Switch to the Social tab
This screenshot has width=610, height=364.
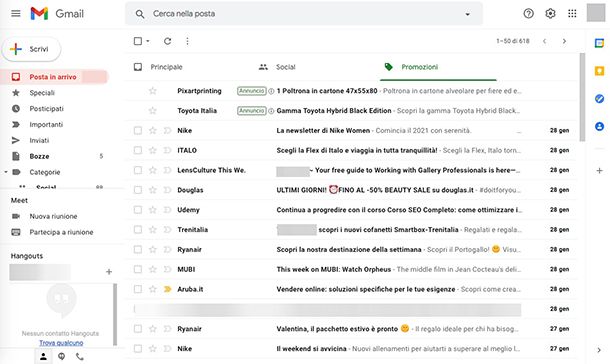[x=277, y=67]
